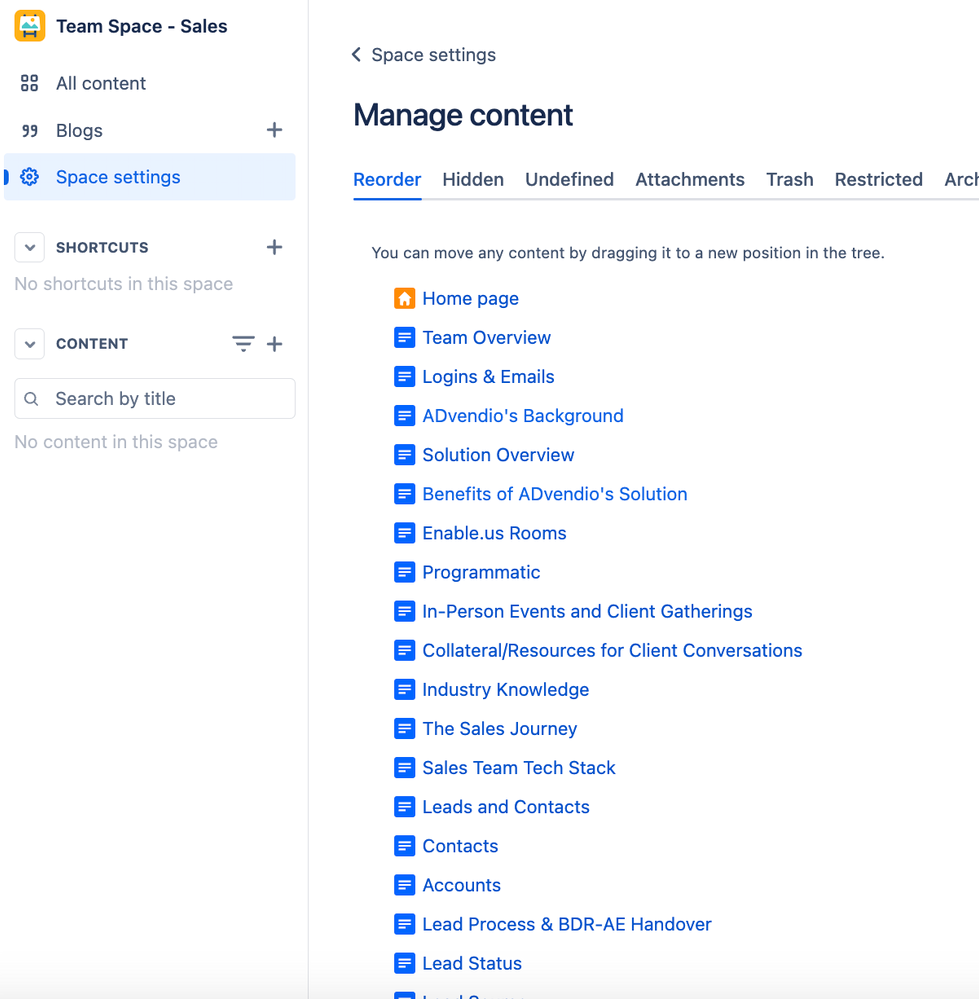
Task: Open ADvendio's Background page
Action: 523,415
